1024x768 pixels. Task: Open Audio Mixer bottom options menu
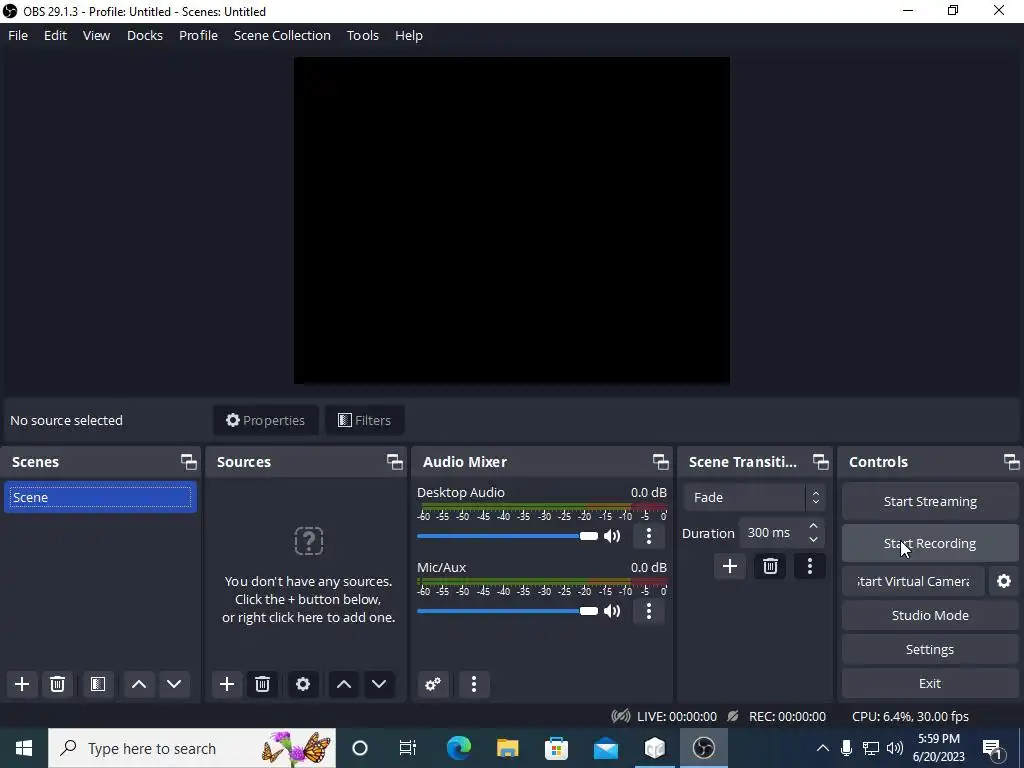pyautogui.click(x=474, y=684)
